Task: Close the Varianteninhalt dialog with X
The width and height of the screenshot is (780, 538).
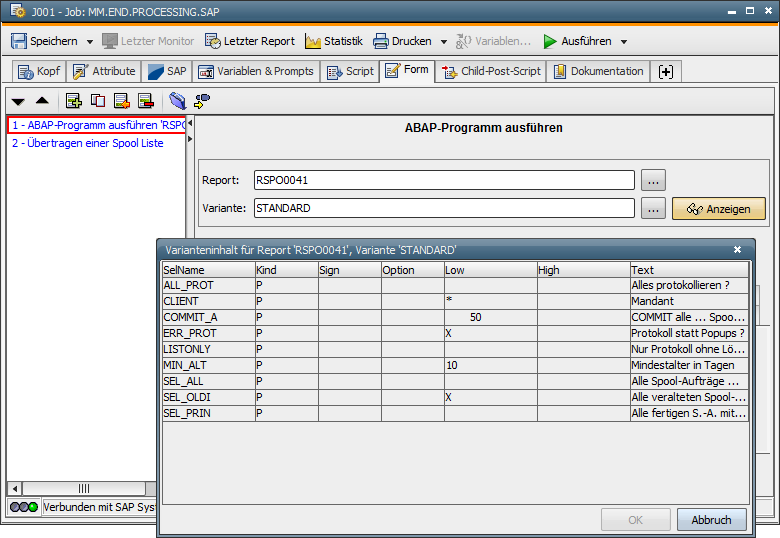Action: (737, 250)
